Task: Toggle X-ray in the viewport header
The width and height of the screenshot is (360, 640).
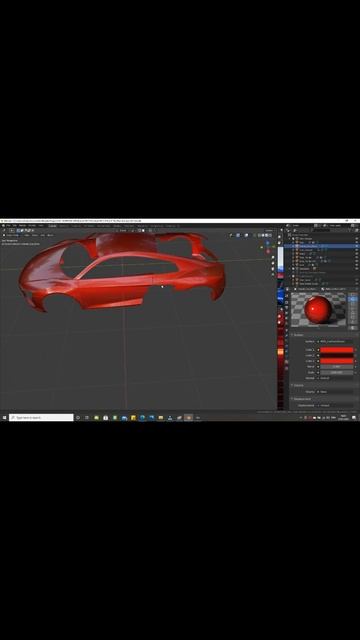Action: pos(256,235)
